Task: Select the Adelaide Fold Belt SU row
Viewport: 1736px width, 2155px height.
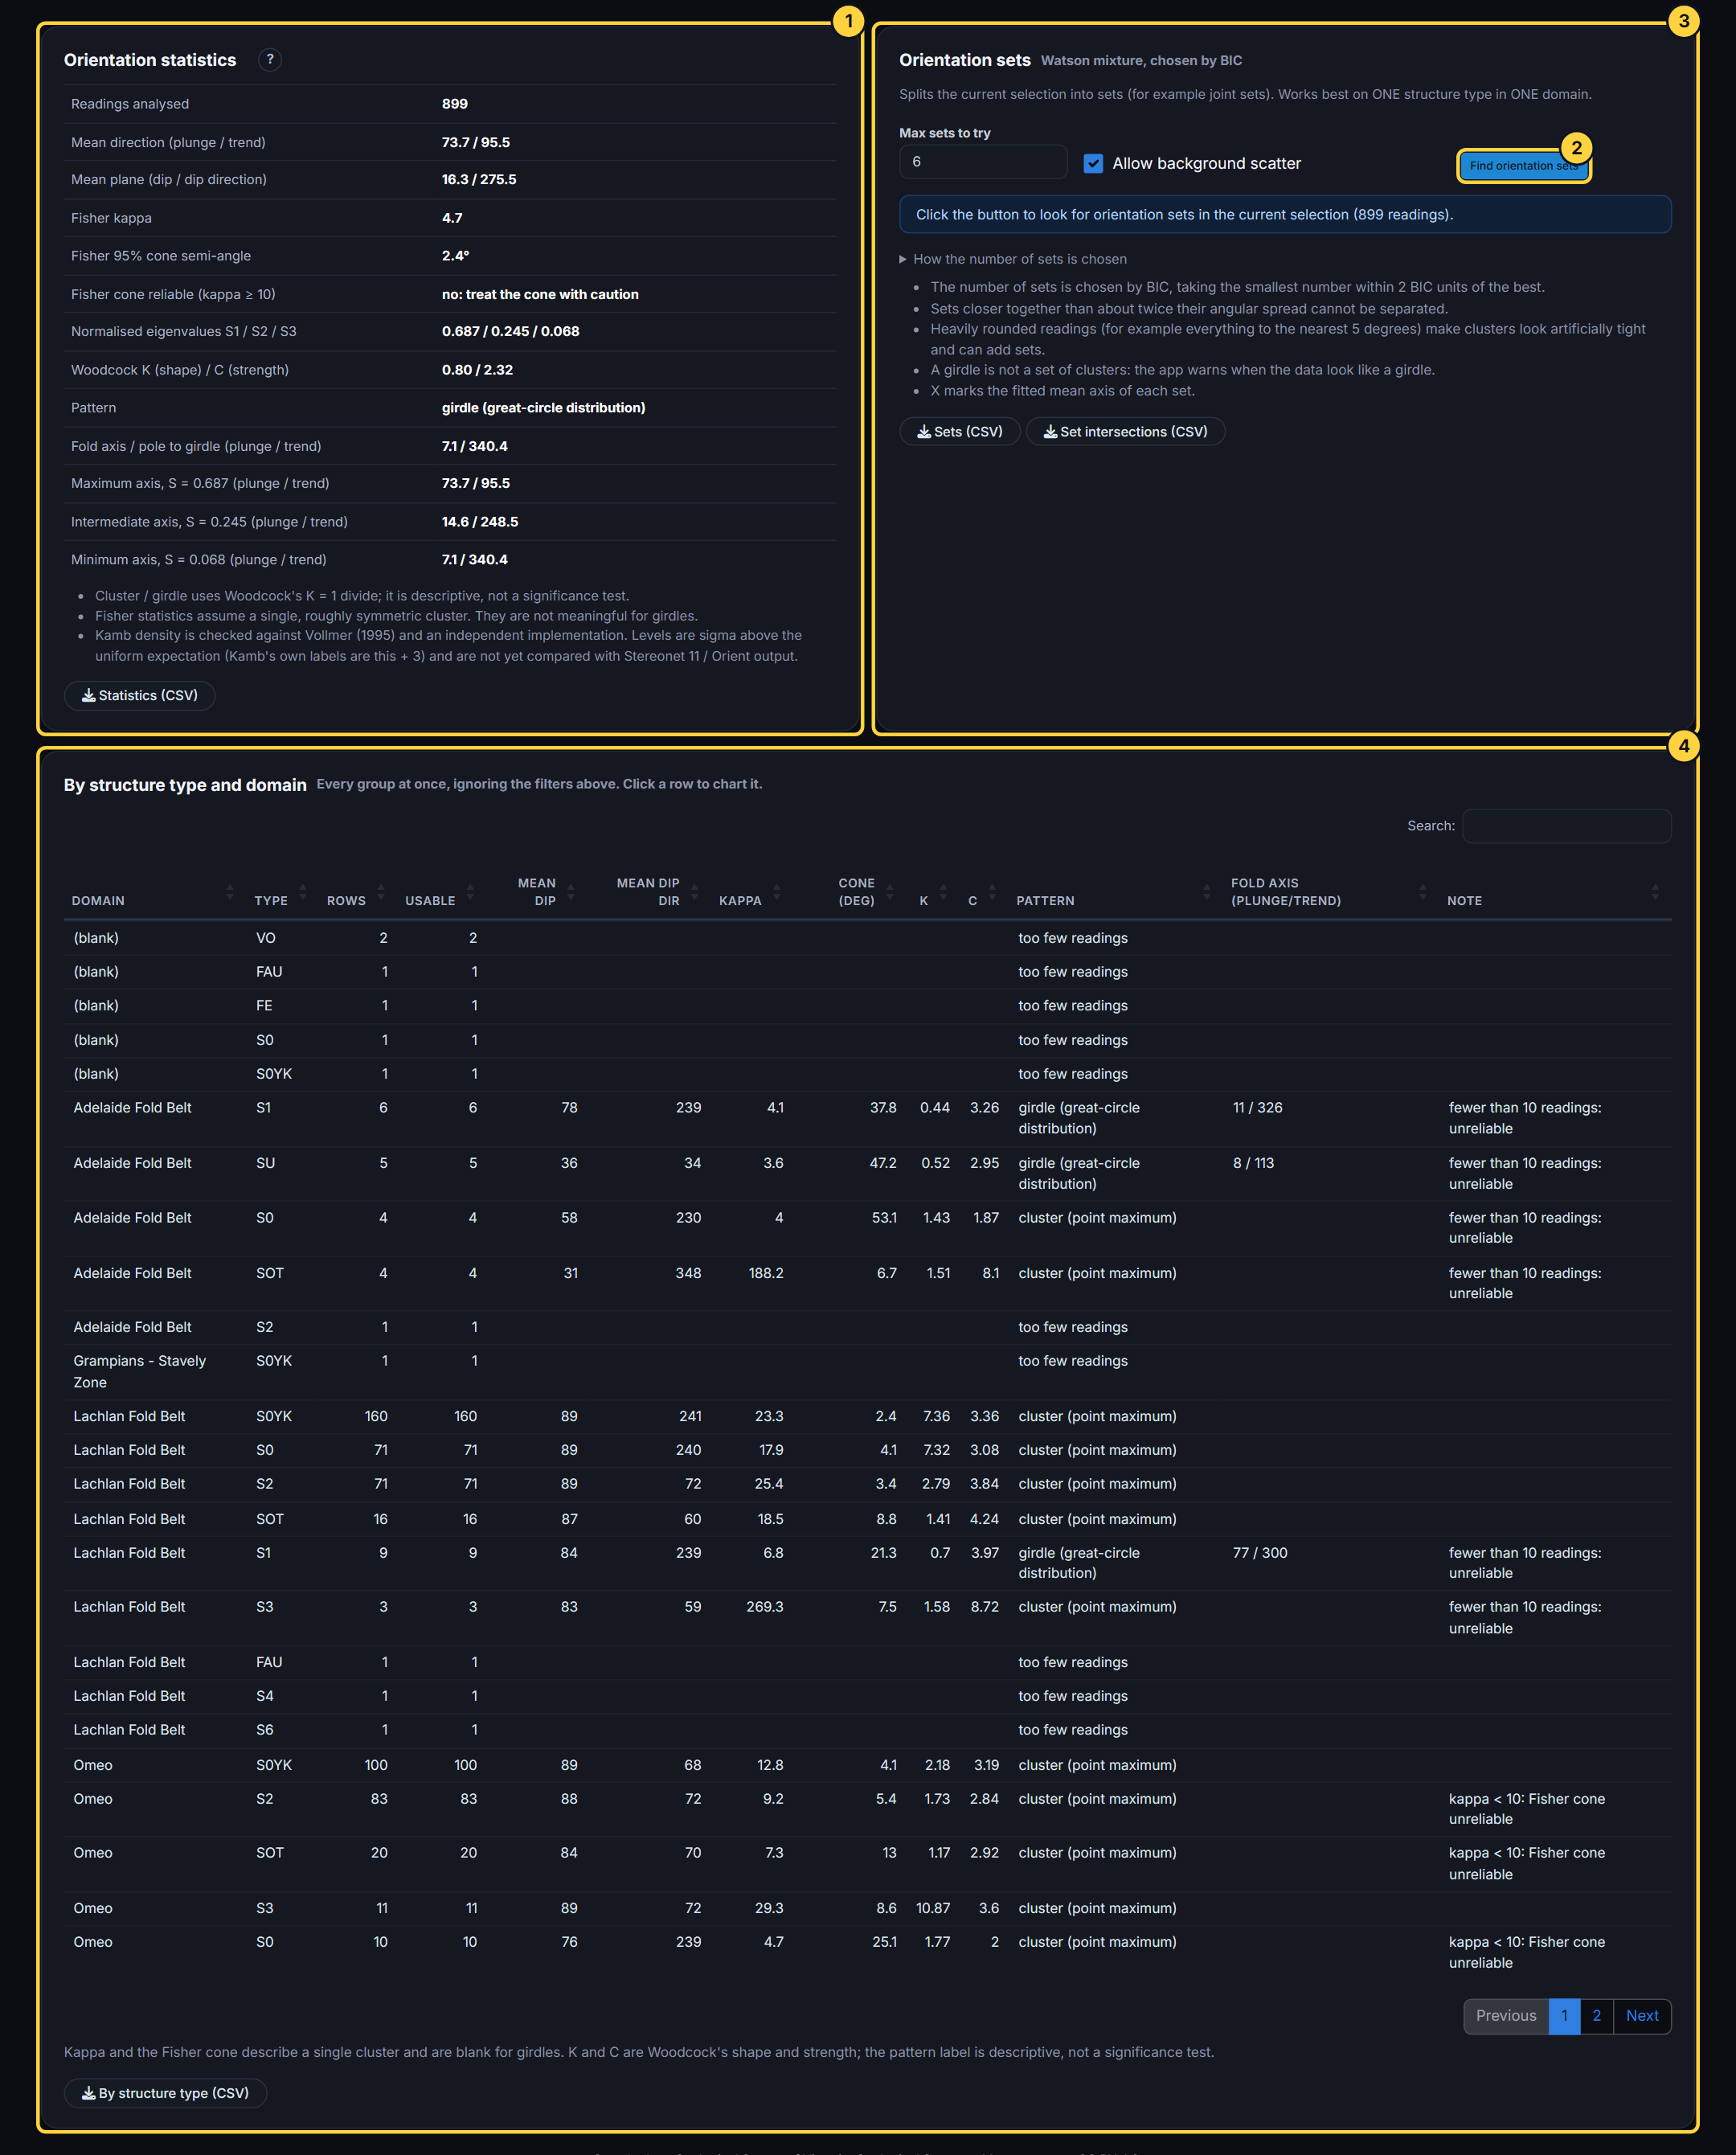Action: [867, 1173]
